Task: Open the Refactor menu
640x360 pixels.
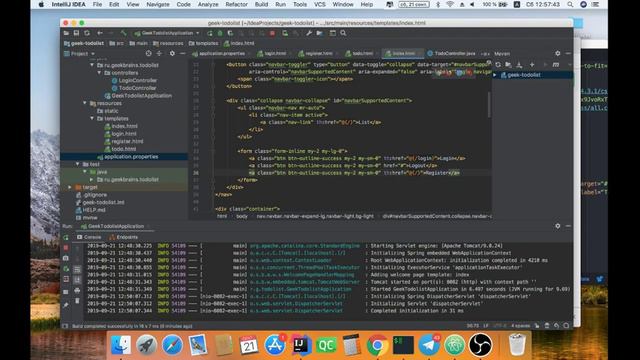Action: click(x=236, y=4)
